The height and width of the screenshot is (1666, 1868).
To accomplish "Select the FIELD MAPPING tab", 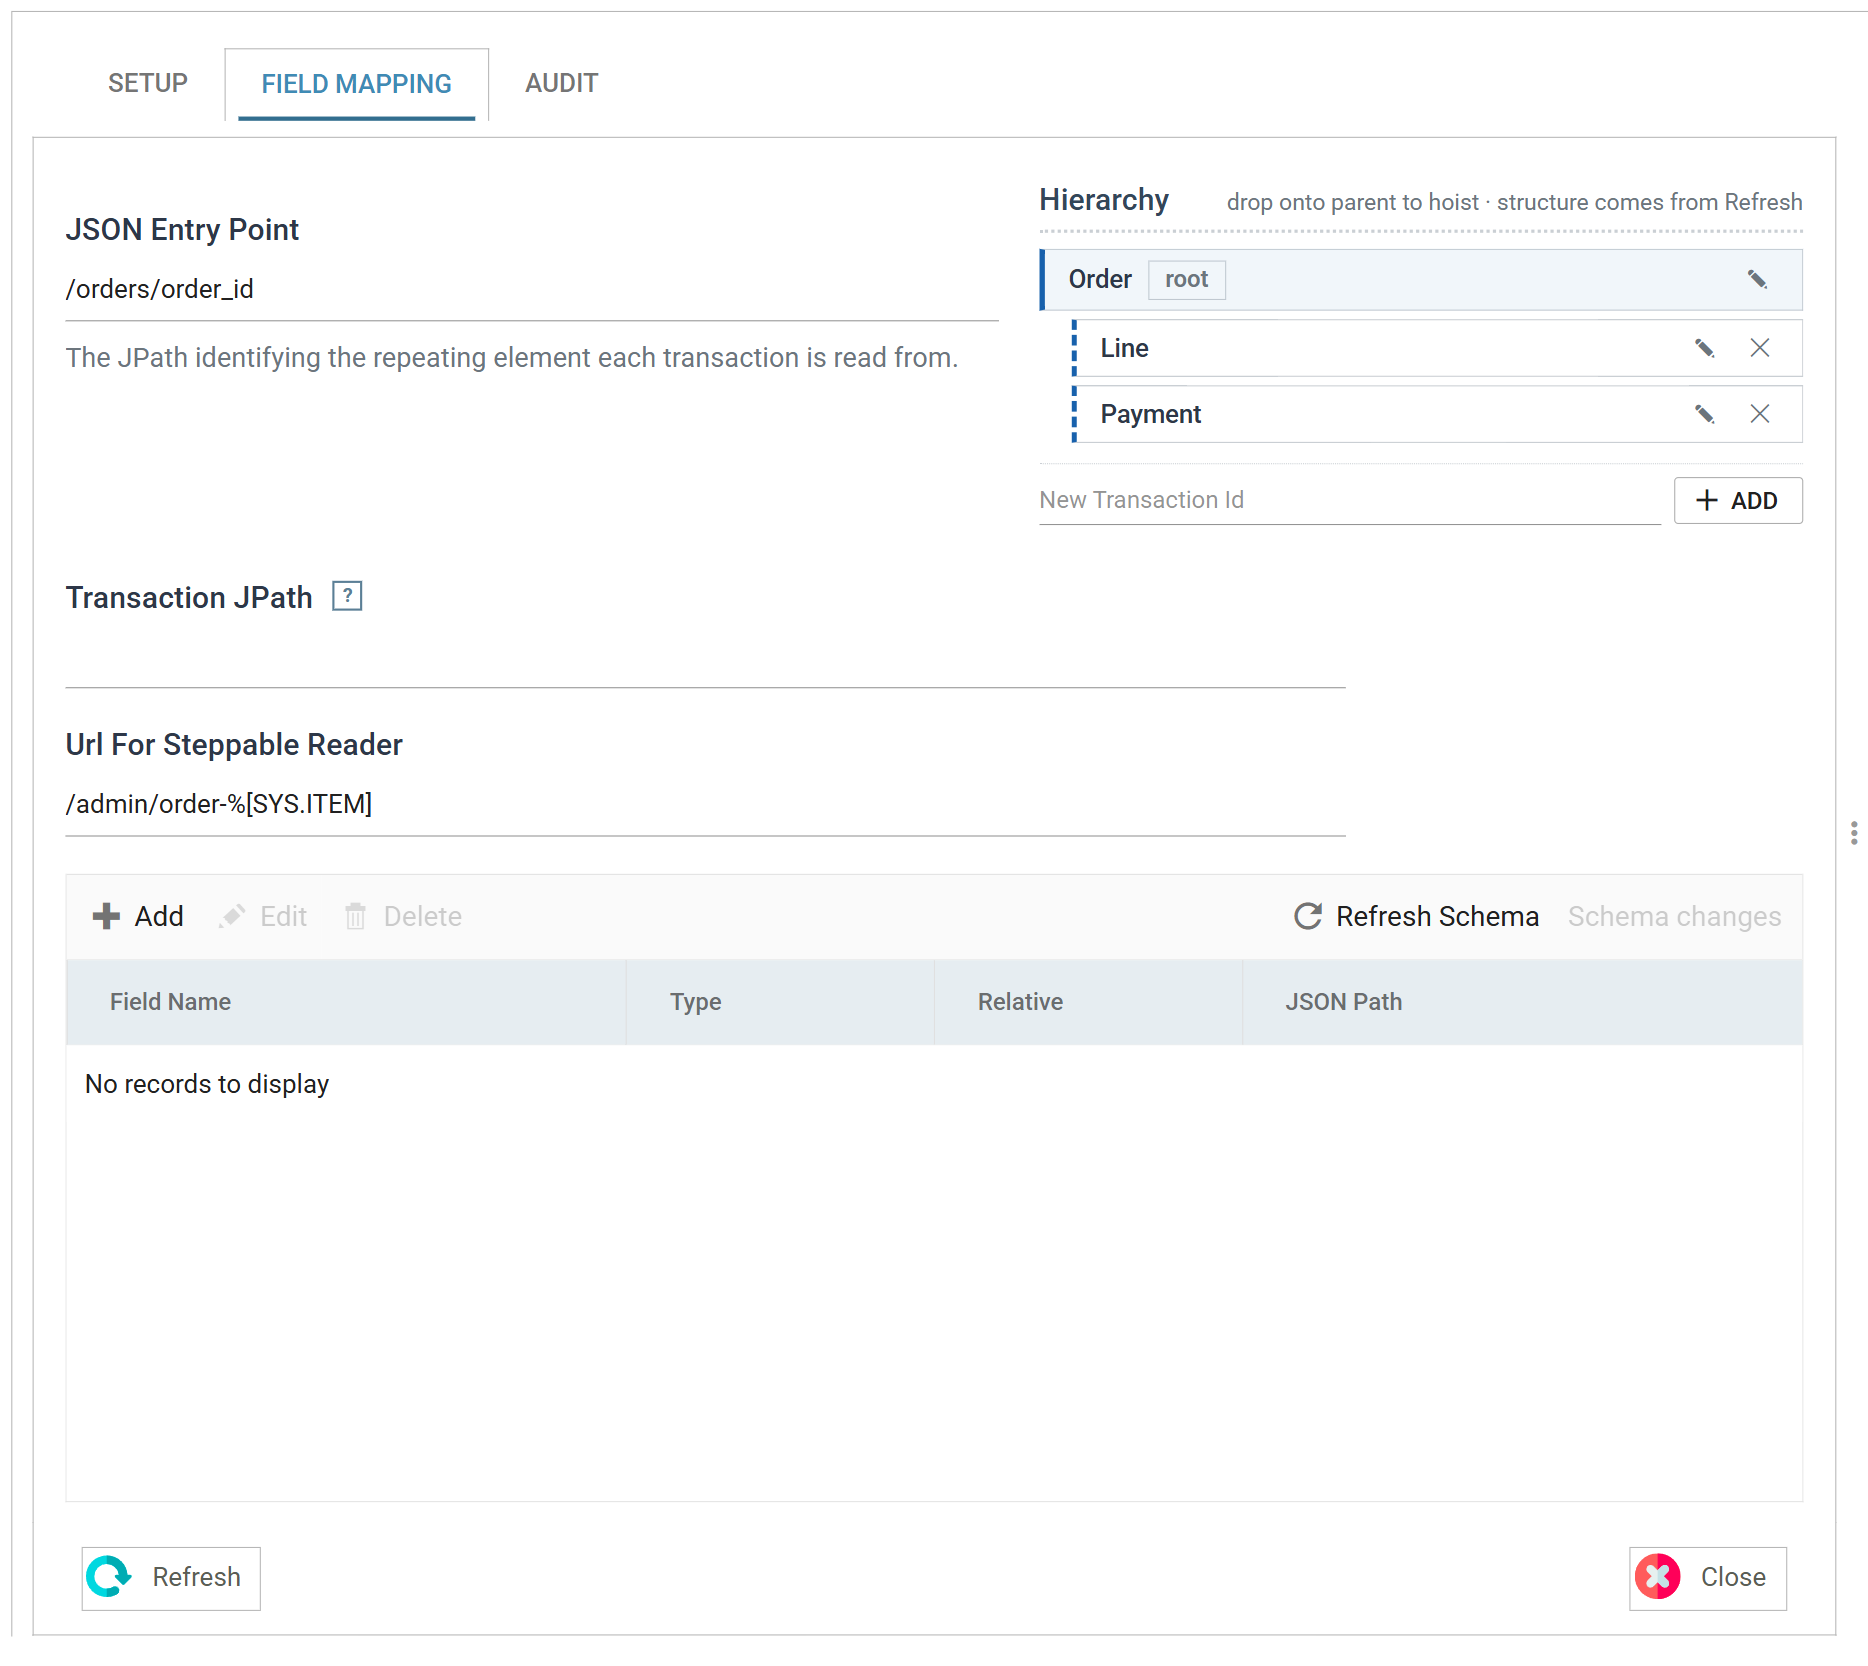I will [357, 84].
